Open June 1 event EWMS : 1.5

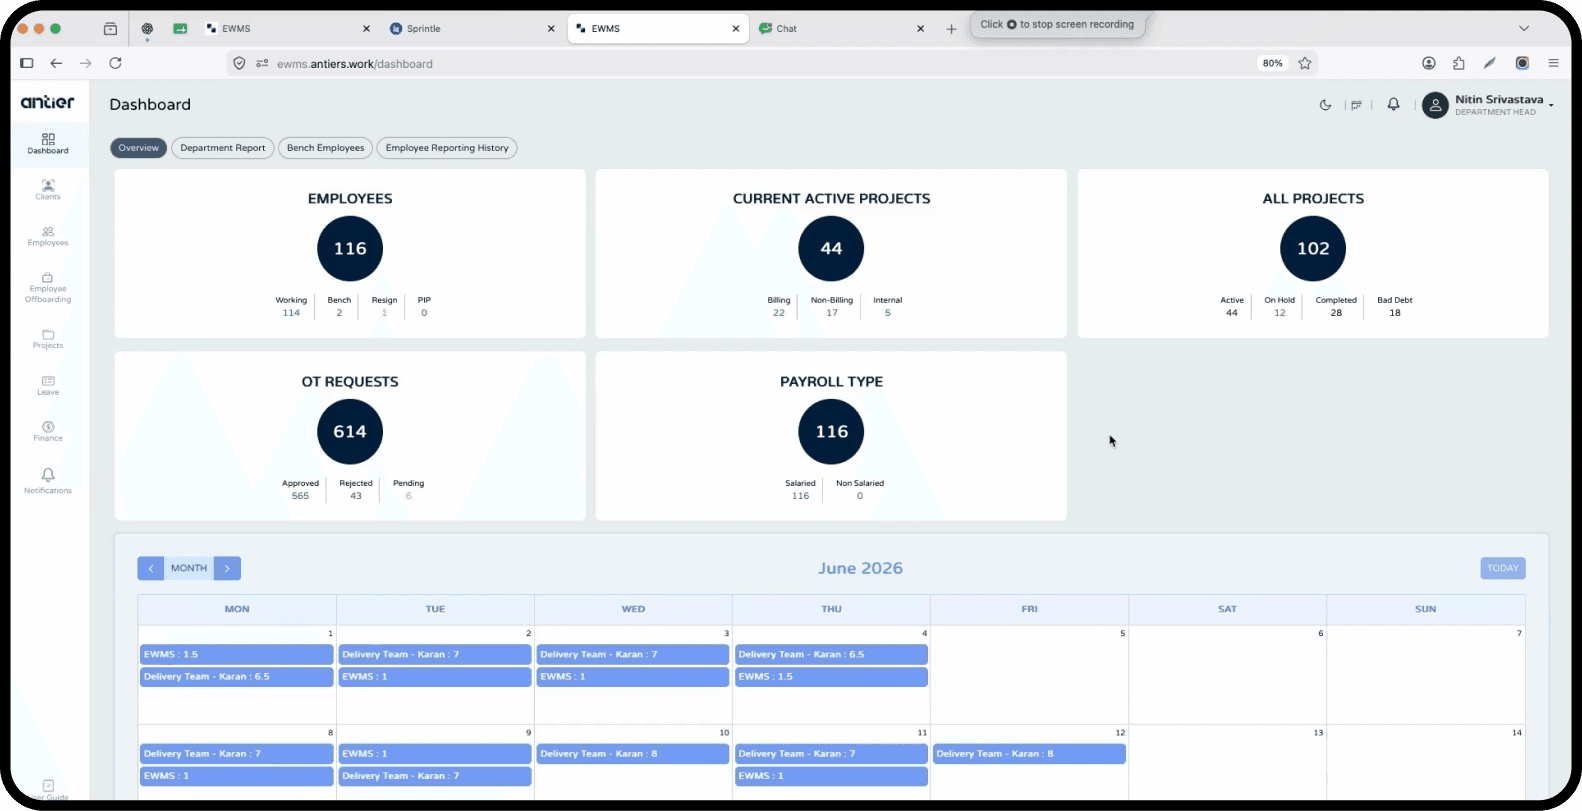[237, 654]
